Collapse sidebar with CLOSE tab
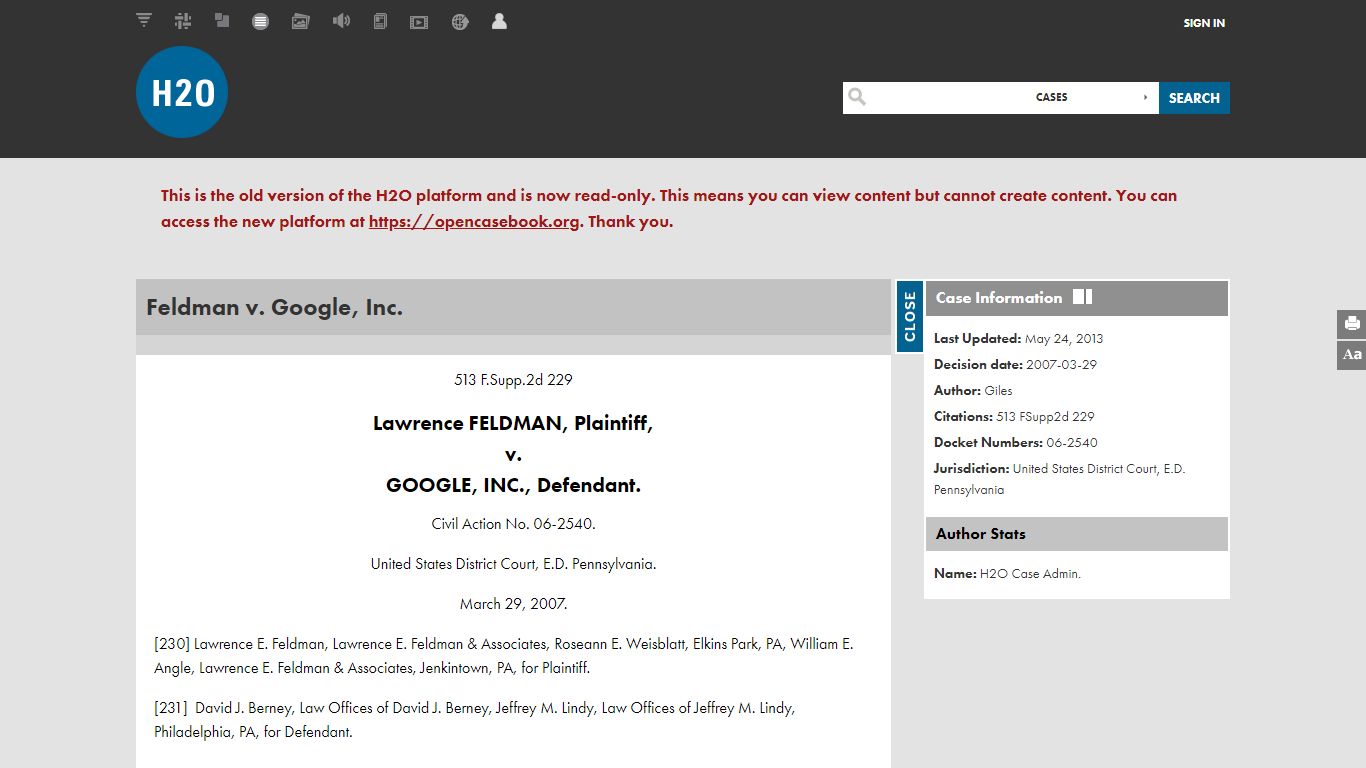 click(909, 317)
